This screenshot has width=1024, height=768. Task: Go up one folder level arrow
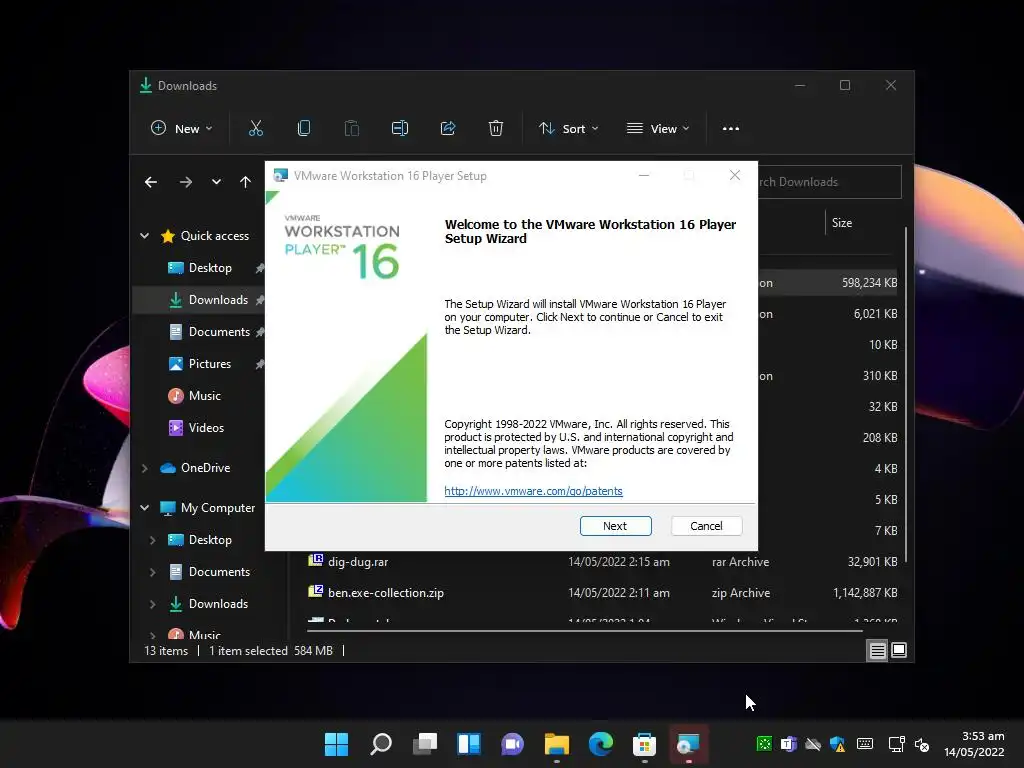[x=245, y=182]
